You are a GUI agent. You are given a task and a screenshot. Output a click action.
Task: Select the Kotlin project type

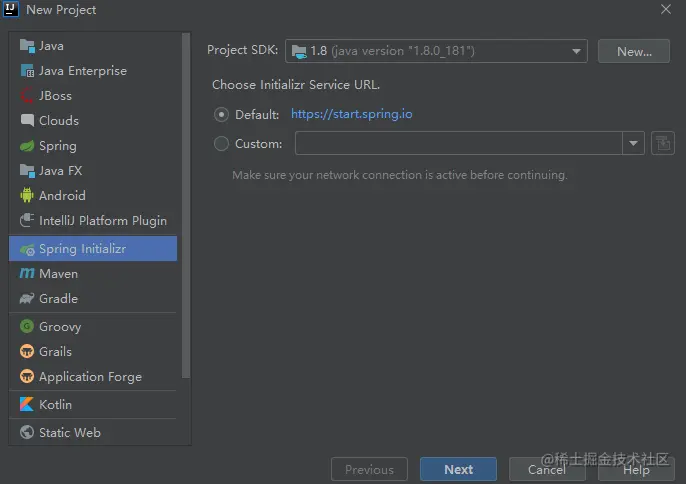coord(93,404)
